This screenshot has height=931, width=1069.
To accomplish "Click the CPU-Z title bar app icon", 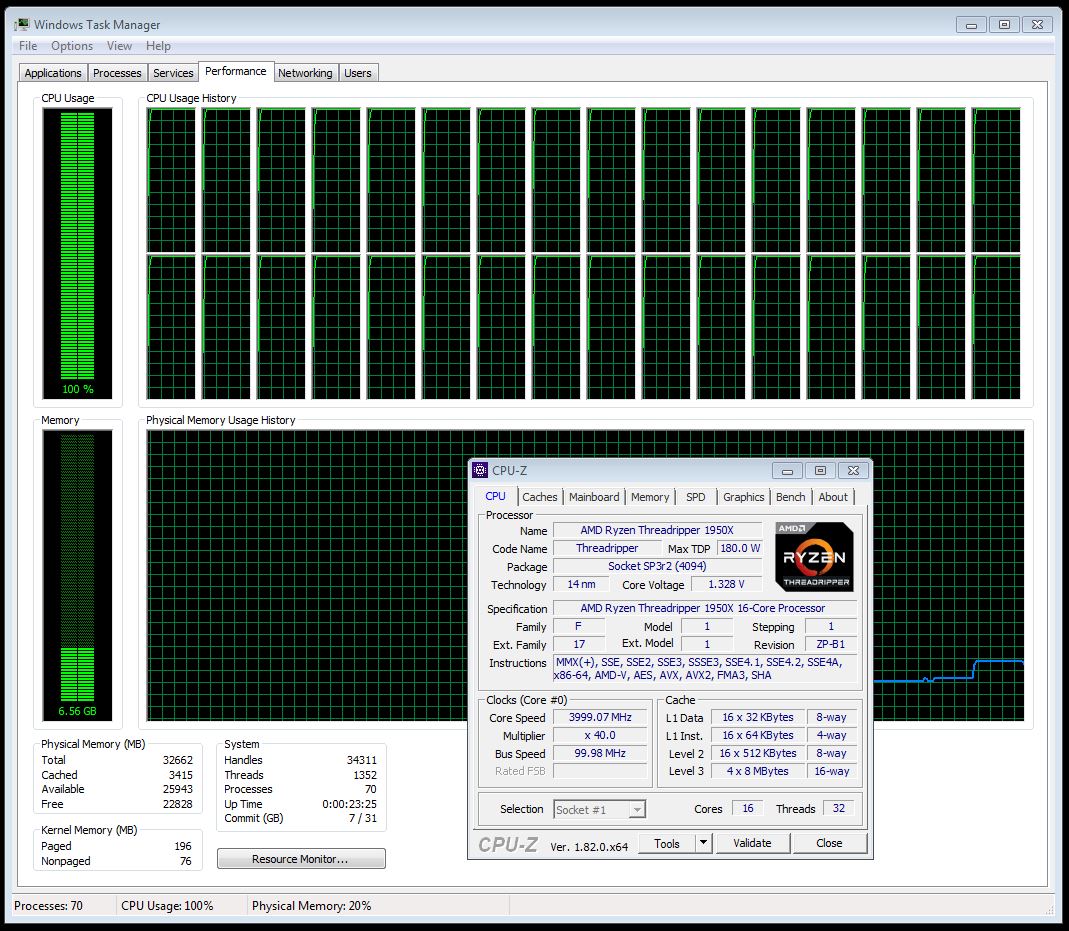I will tap(481, 471).
